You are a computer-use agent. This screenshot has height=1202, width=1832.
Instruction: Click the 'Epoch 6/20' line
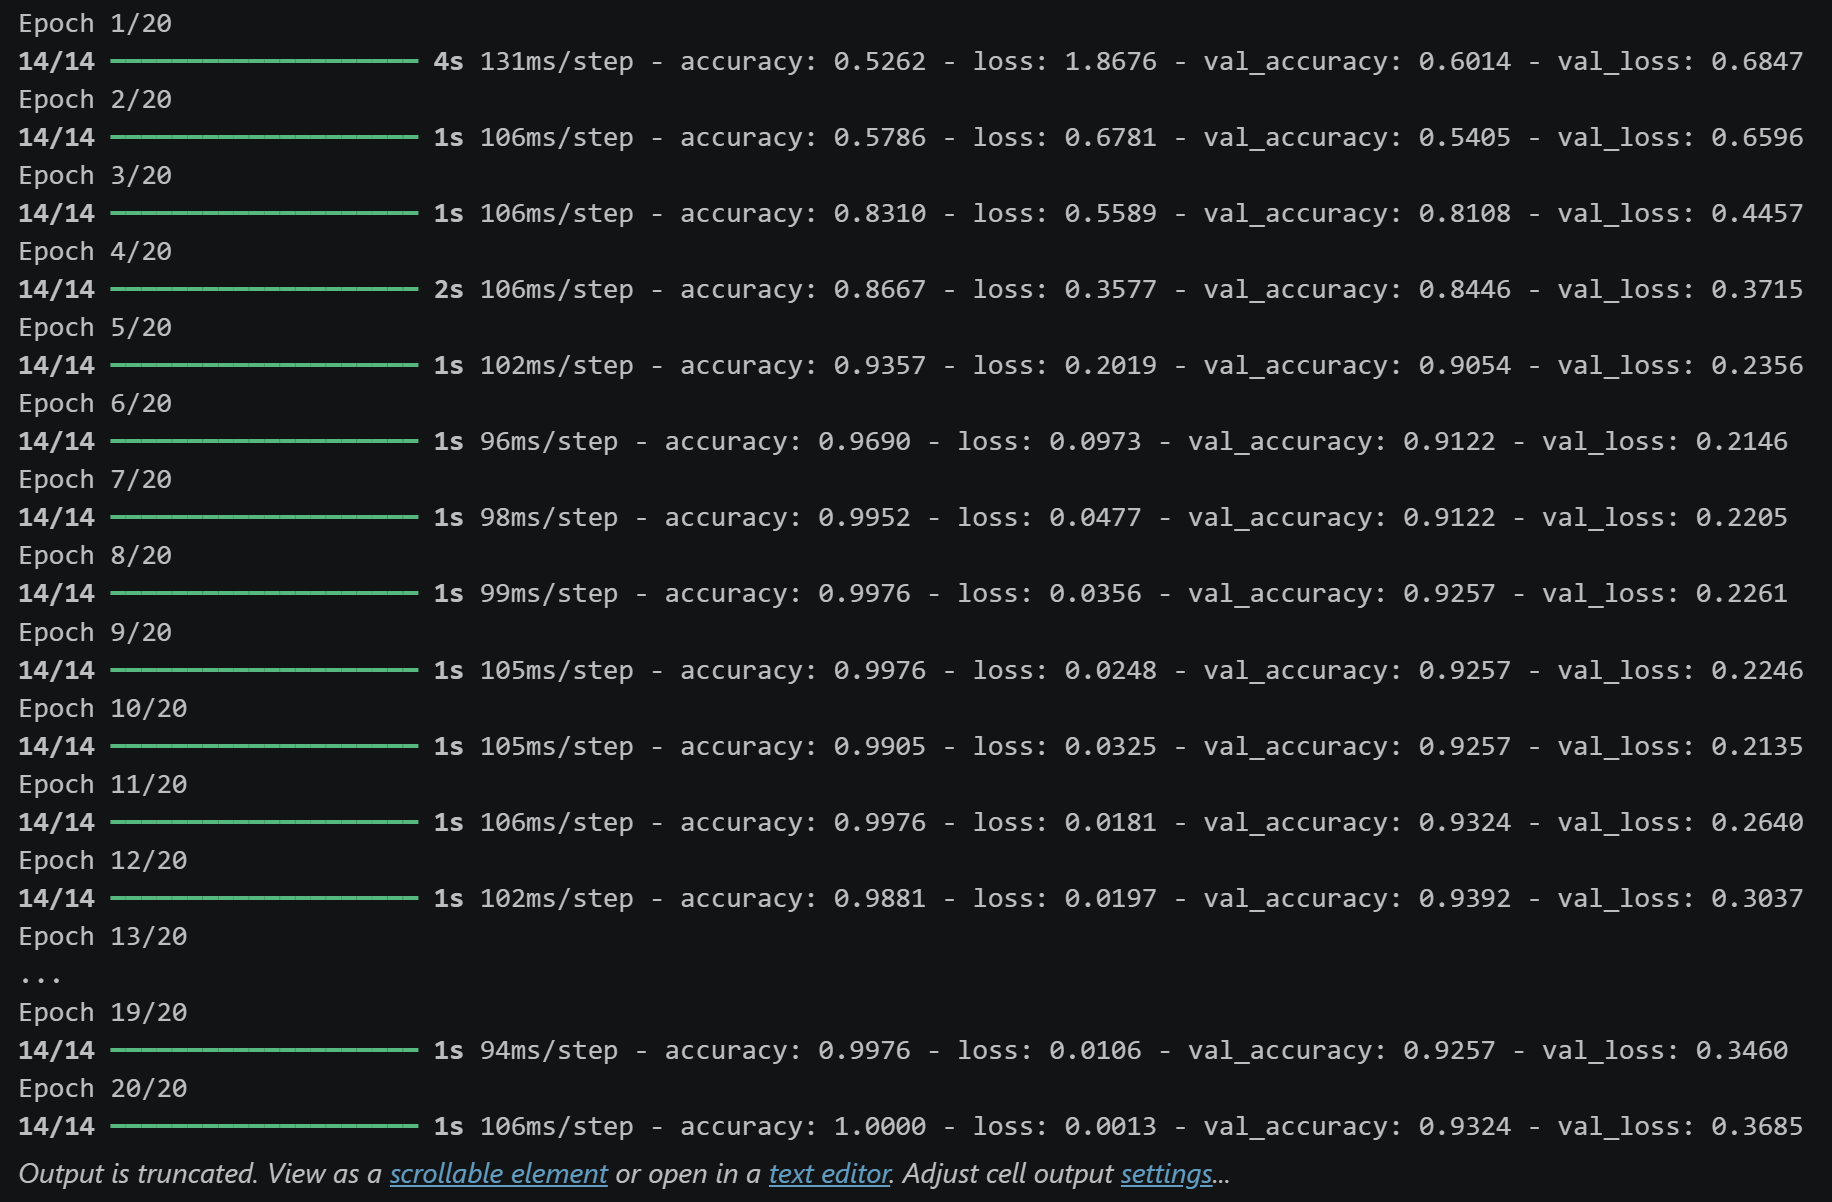[95, 403]
